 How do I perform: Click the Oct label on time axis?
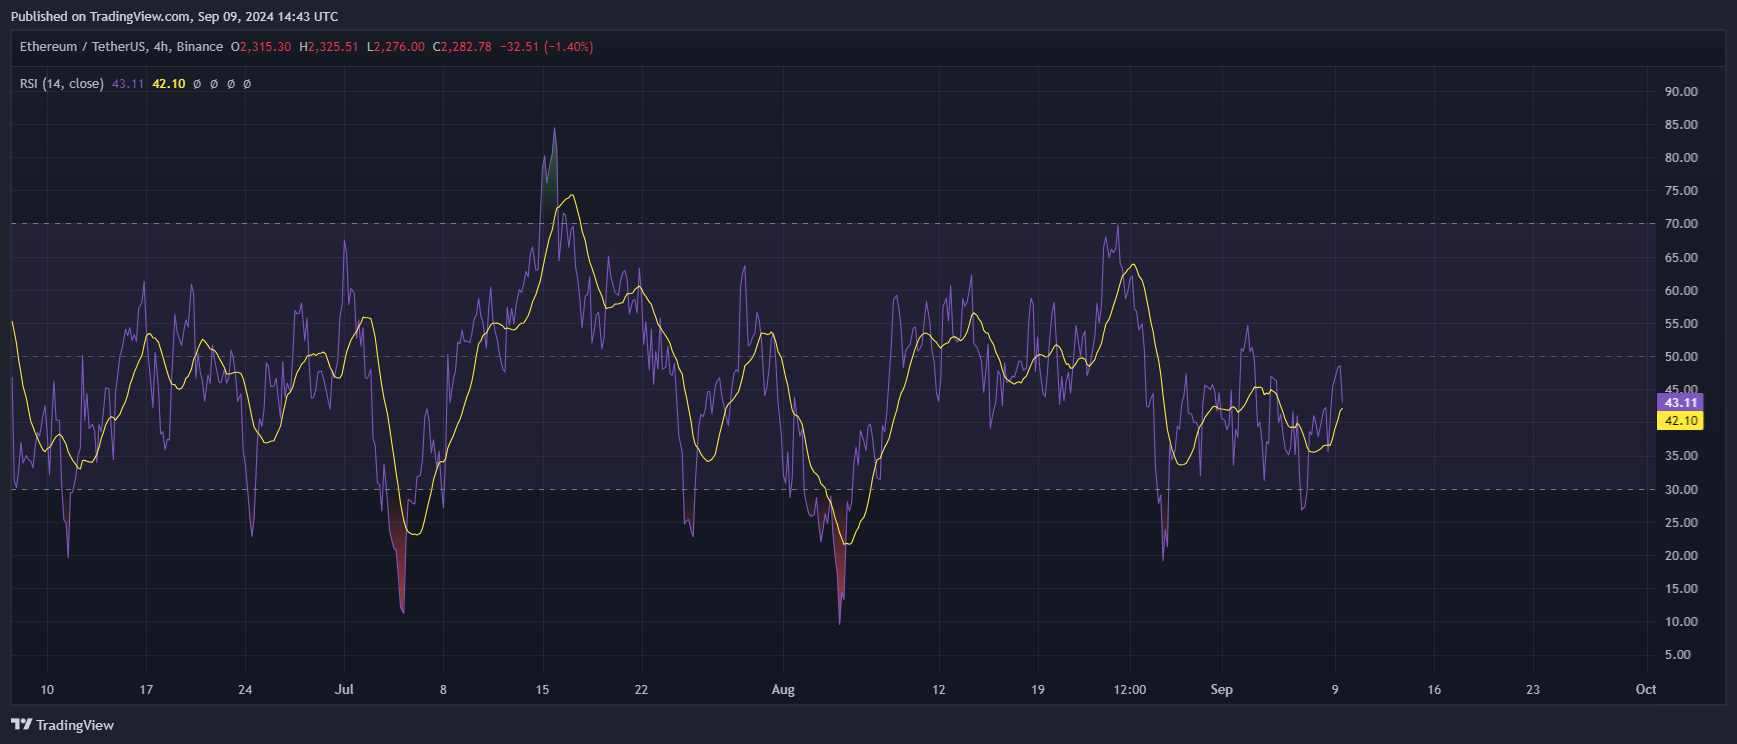click(1646, 690)
